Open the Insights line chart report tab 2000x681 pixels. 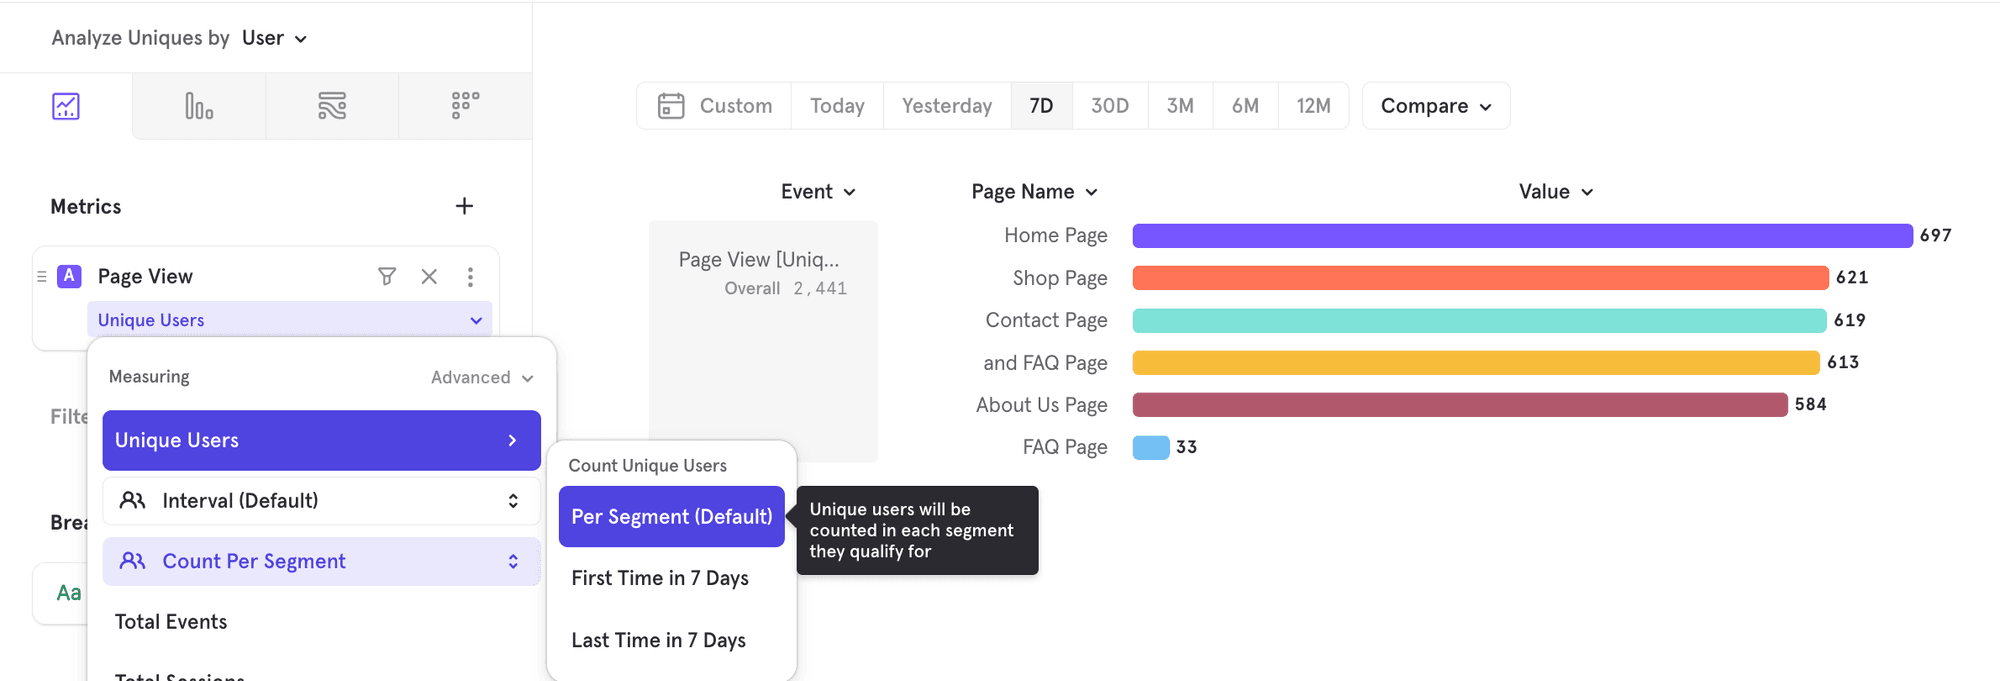tap(66, 106)
